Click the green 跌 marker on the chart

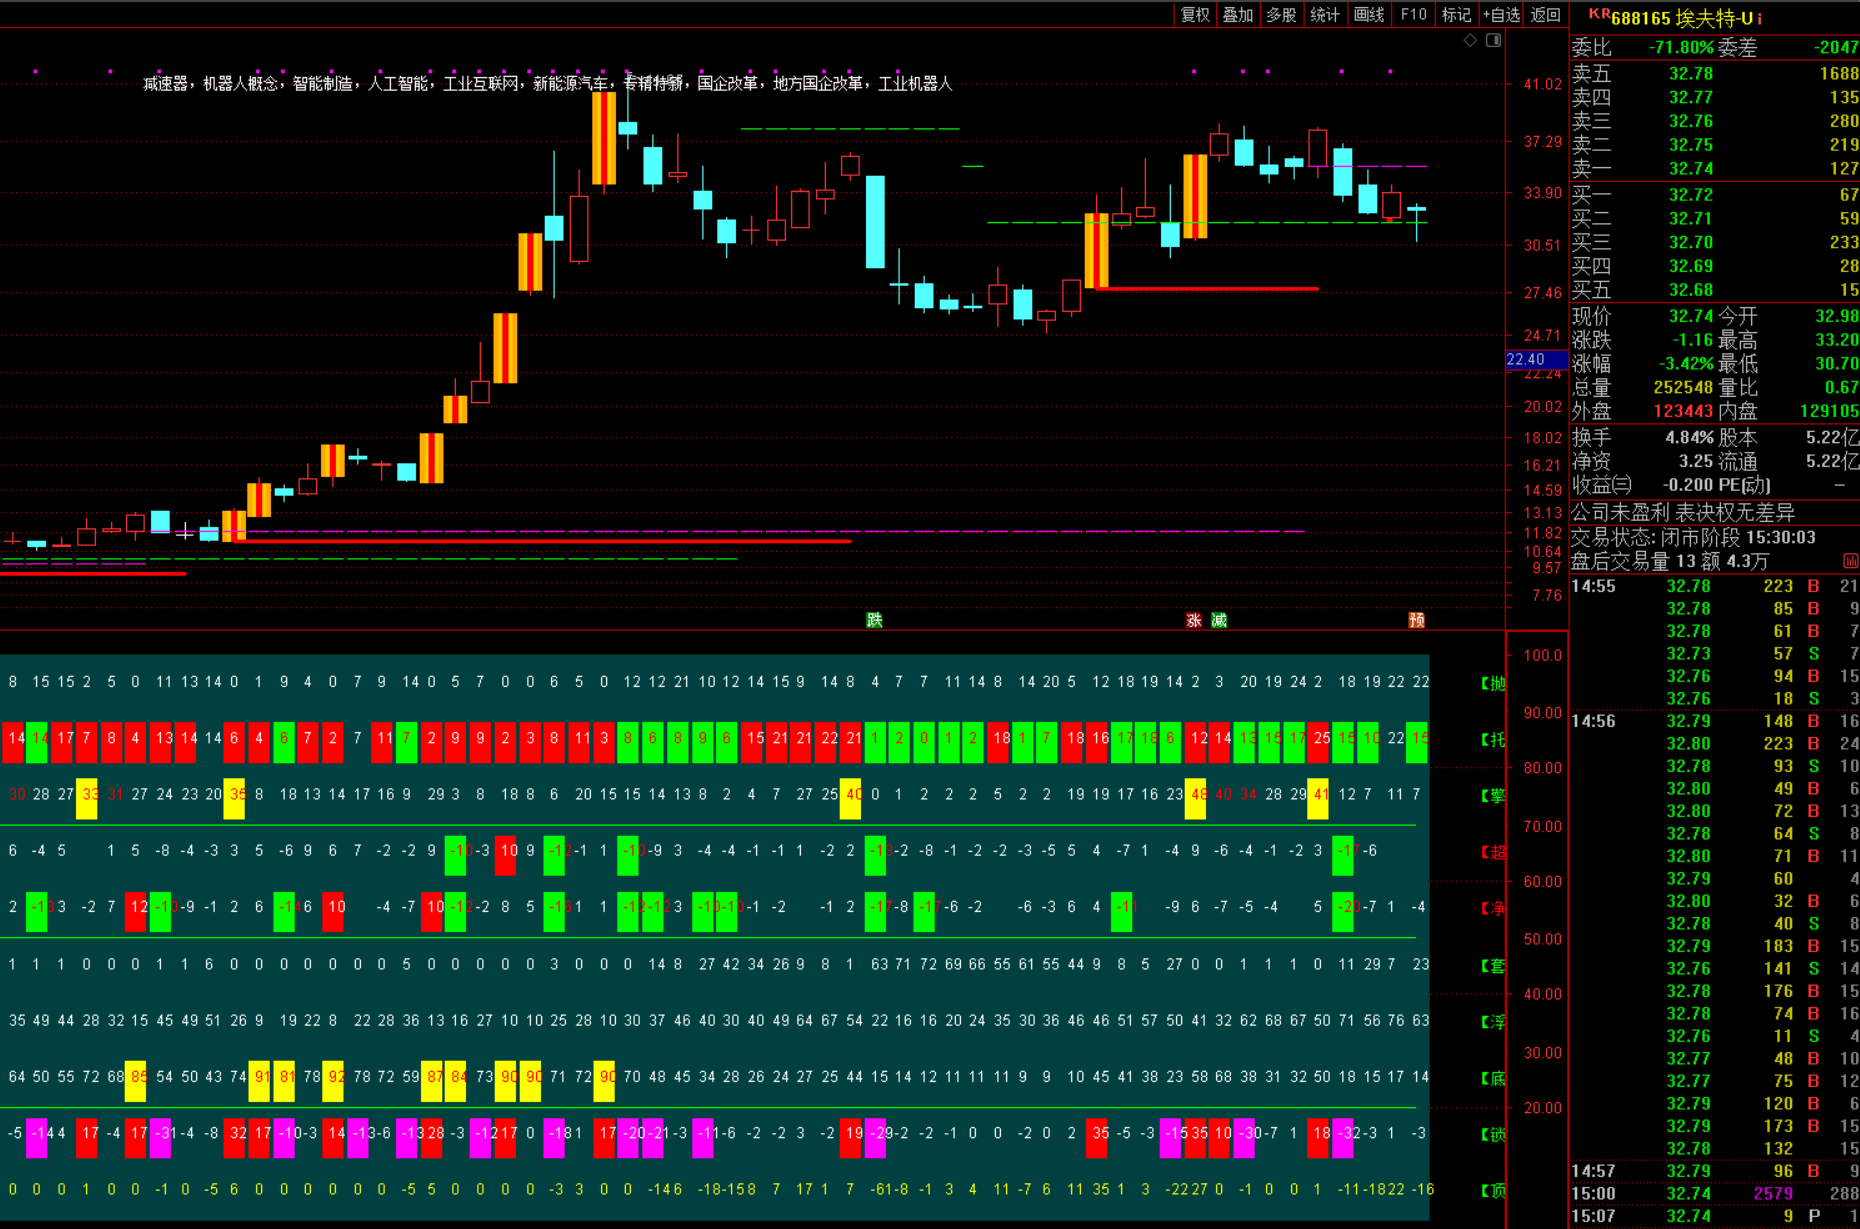(875, 620)
